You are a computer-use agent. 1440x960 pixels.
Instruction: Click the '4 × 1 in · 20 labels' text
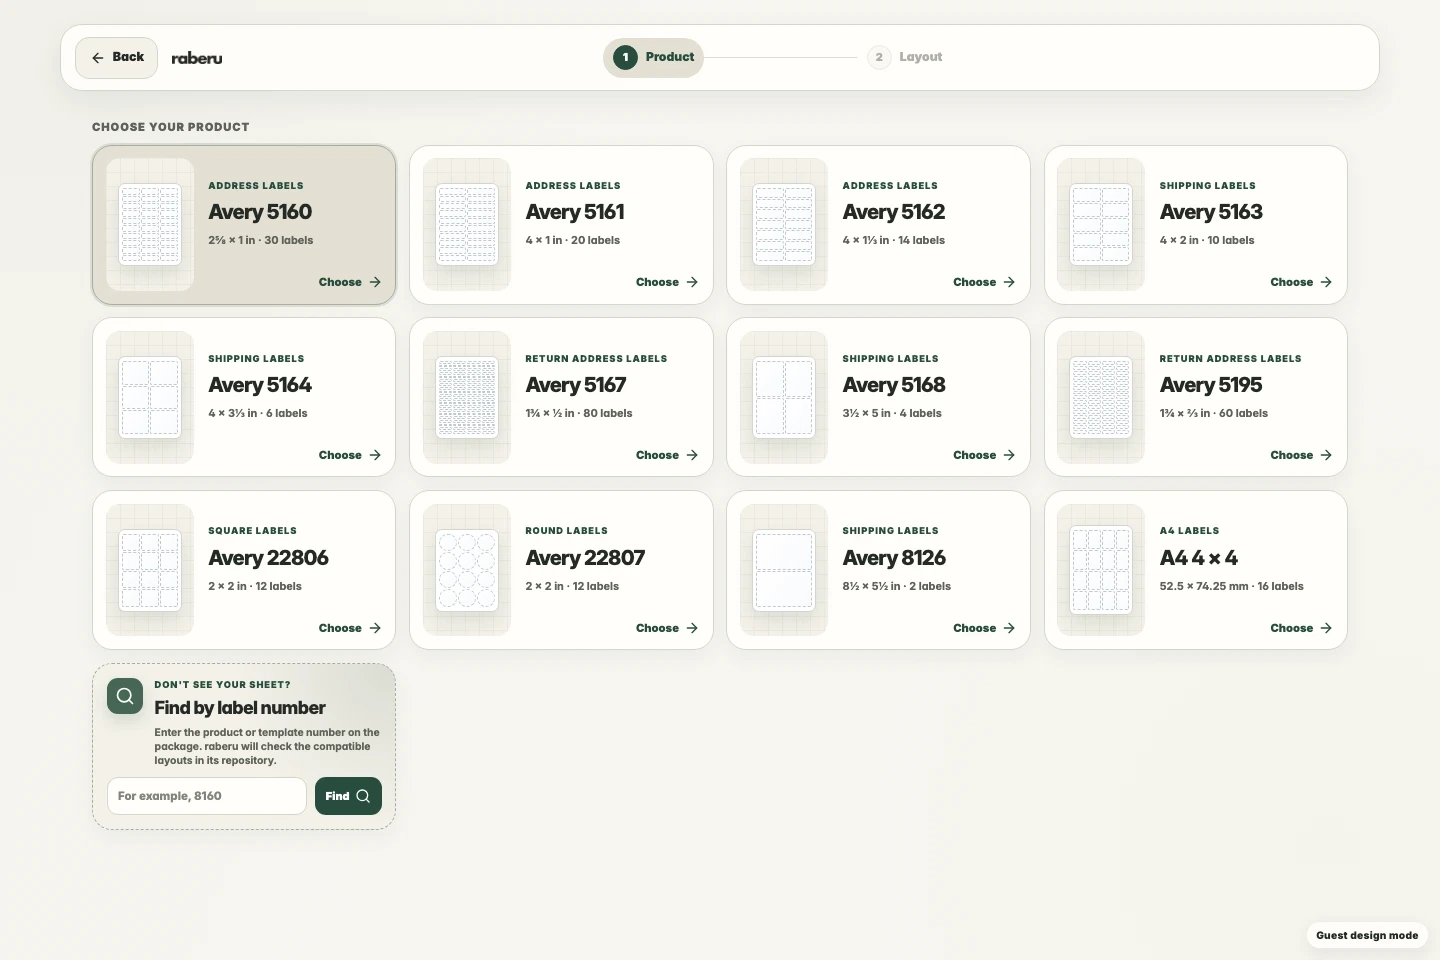point(573,240)
